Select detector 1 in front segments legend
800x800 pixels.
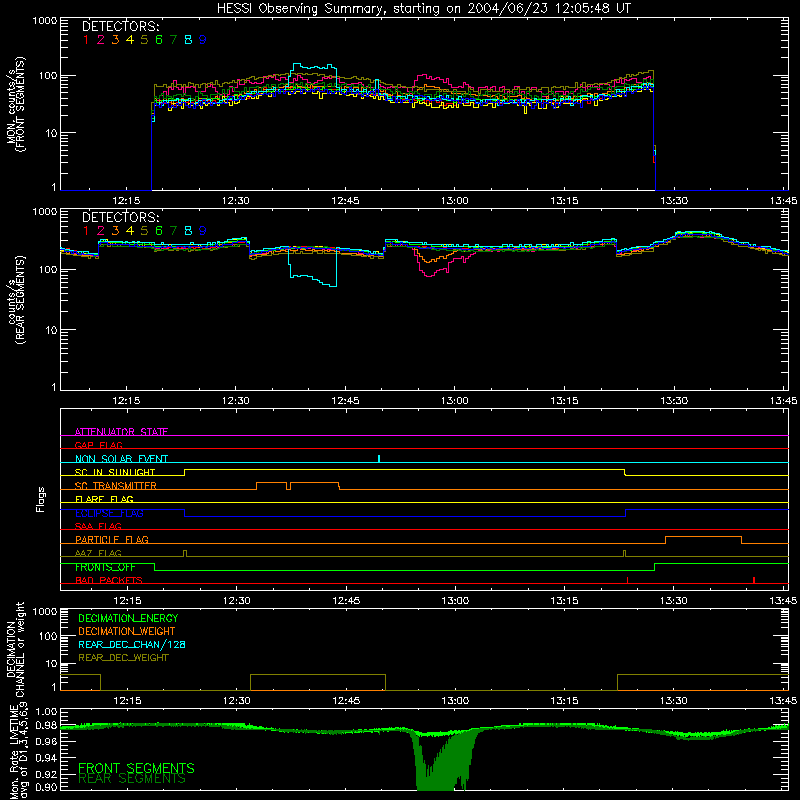tap(86, 40)
